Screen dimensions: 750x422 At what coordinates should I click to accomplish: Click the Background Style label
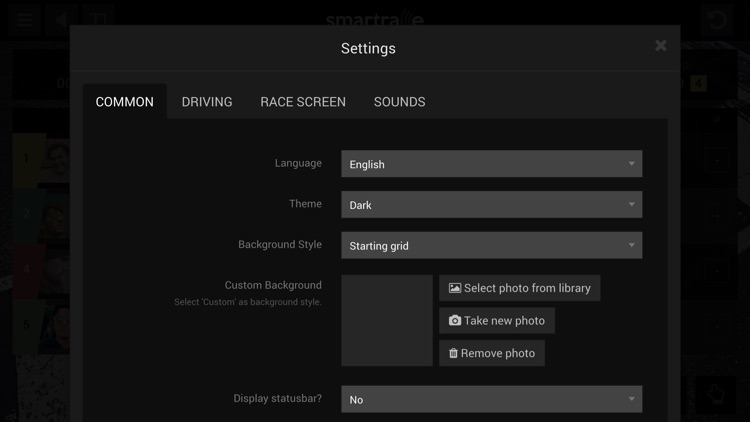coord(280,244)
